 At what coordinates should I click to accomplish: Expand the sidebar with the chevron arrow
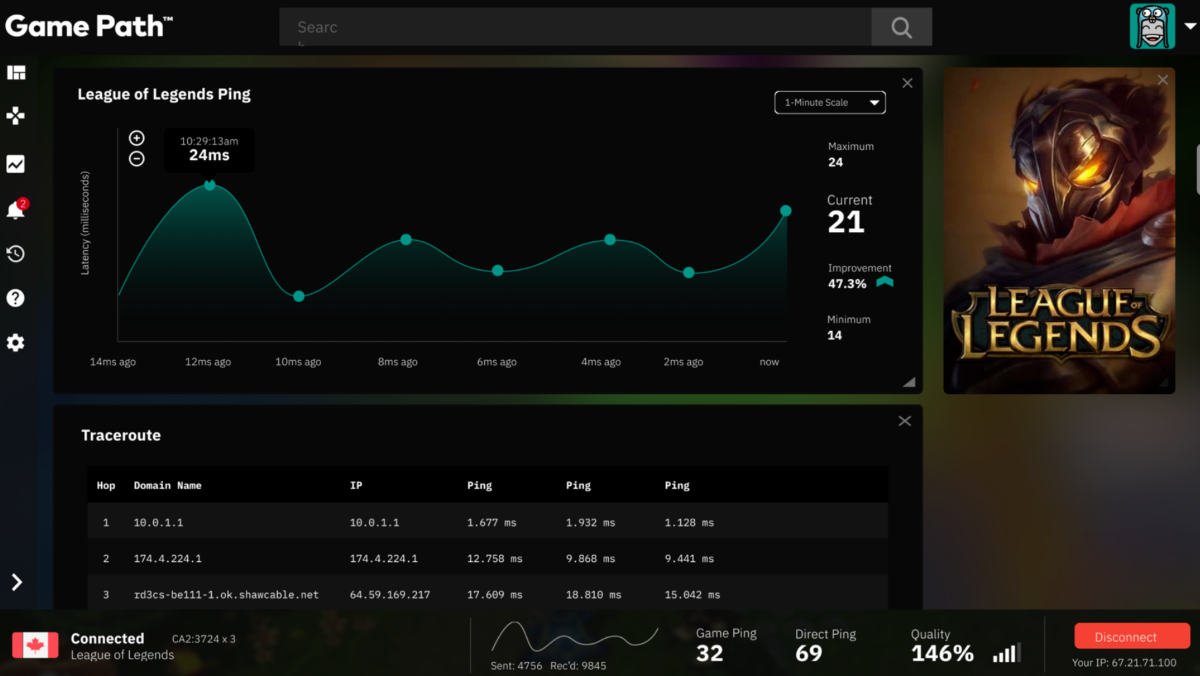pos(16,582)
